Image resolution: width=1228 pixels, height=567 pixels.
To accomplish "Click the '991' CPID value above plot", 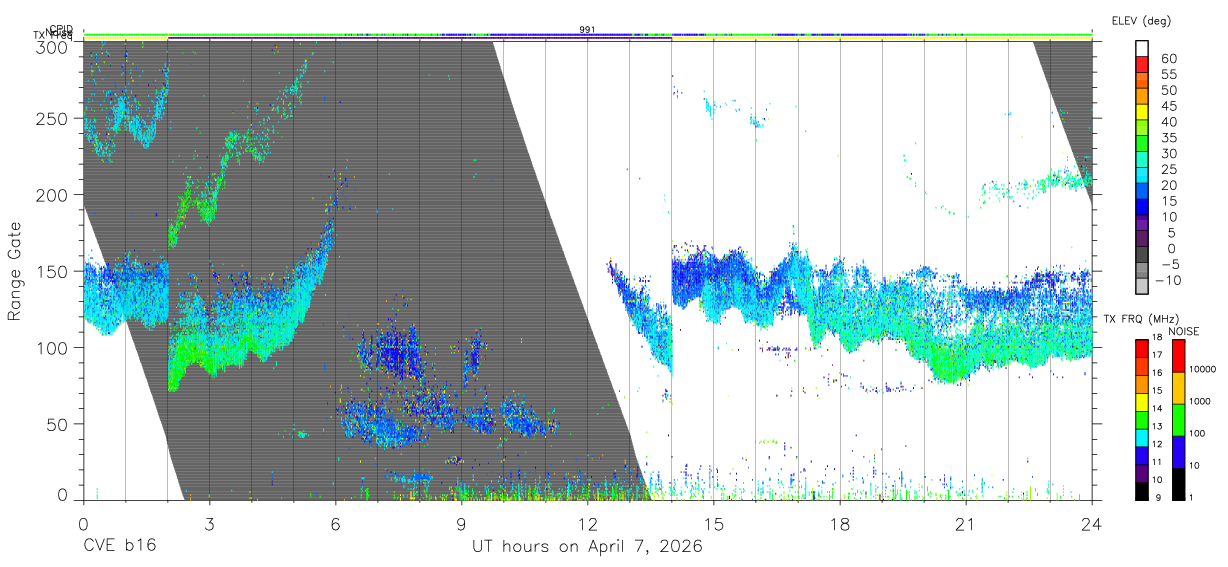I will click(588, 30).
